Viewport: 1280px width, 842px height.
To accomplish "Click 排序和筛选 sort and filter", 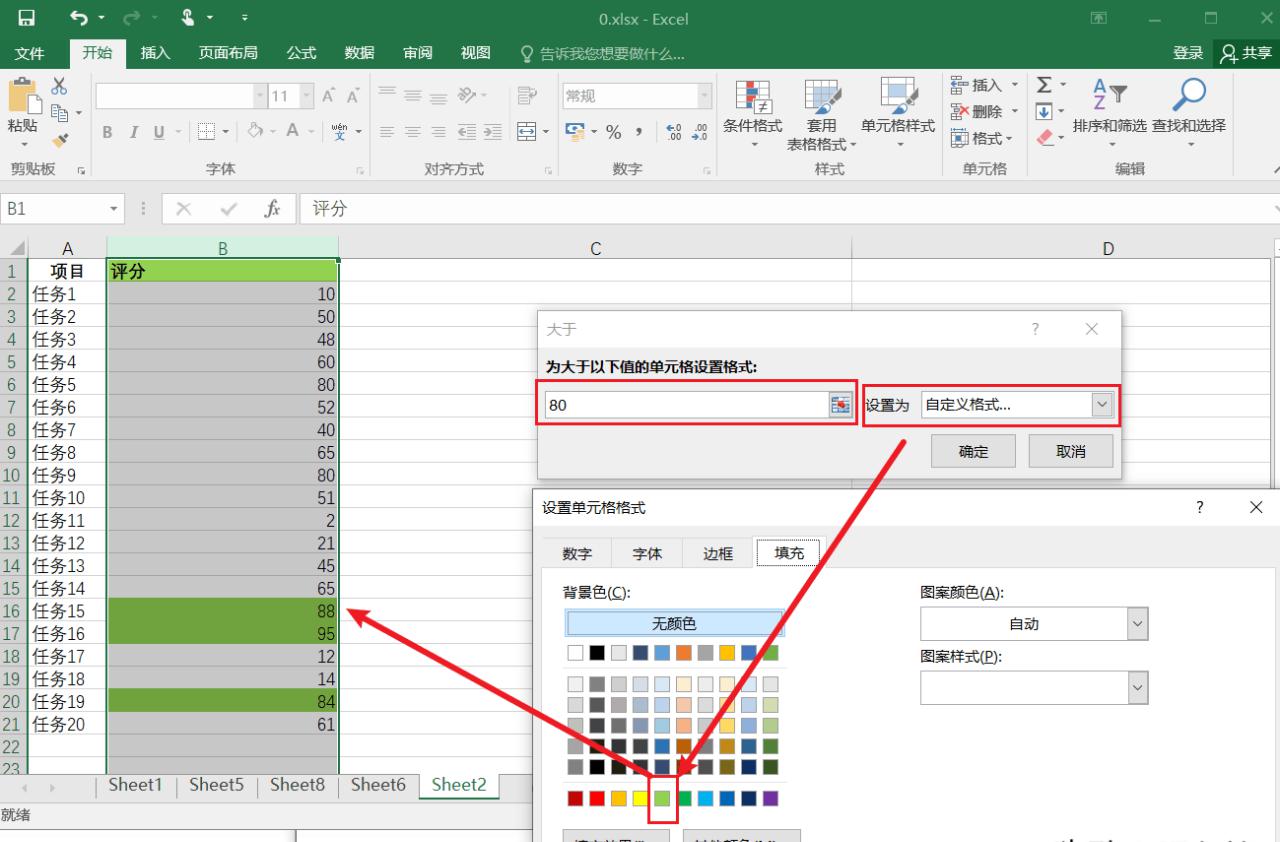I will click(1109, 112).
